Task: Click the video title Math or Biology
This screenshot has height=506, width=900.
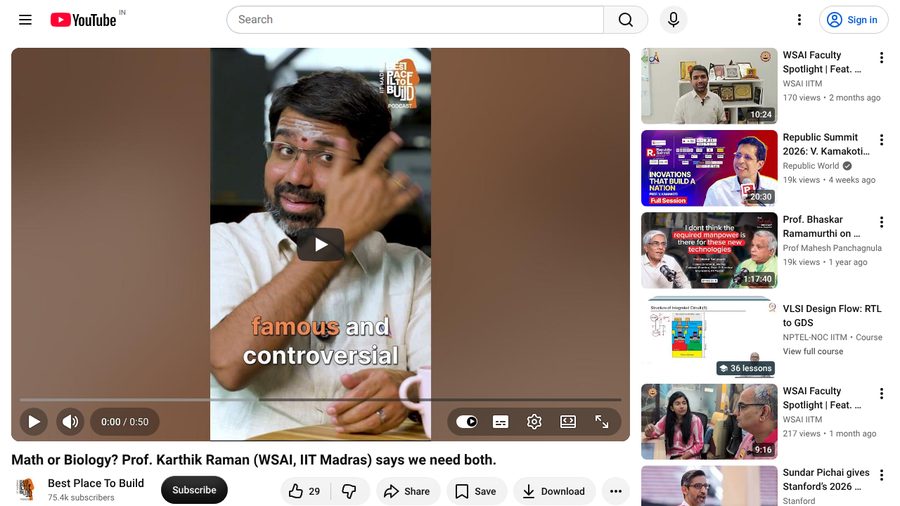Action: point(254,460)
